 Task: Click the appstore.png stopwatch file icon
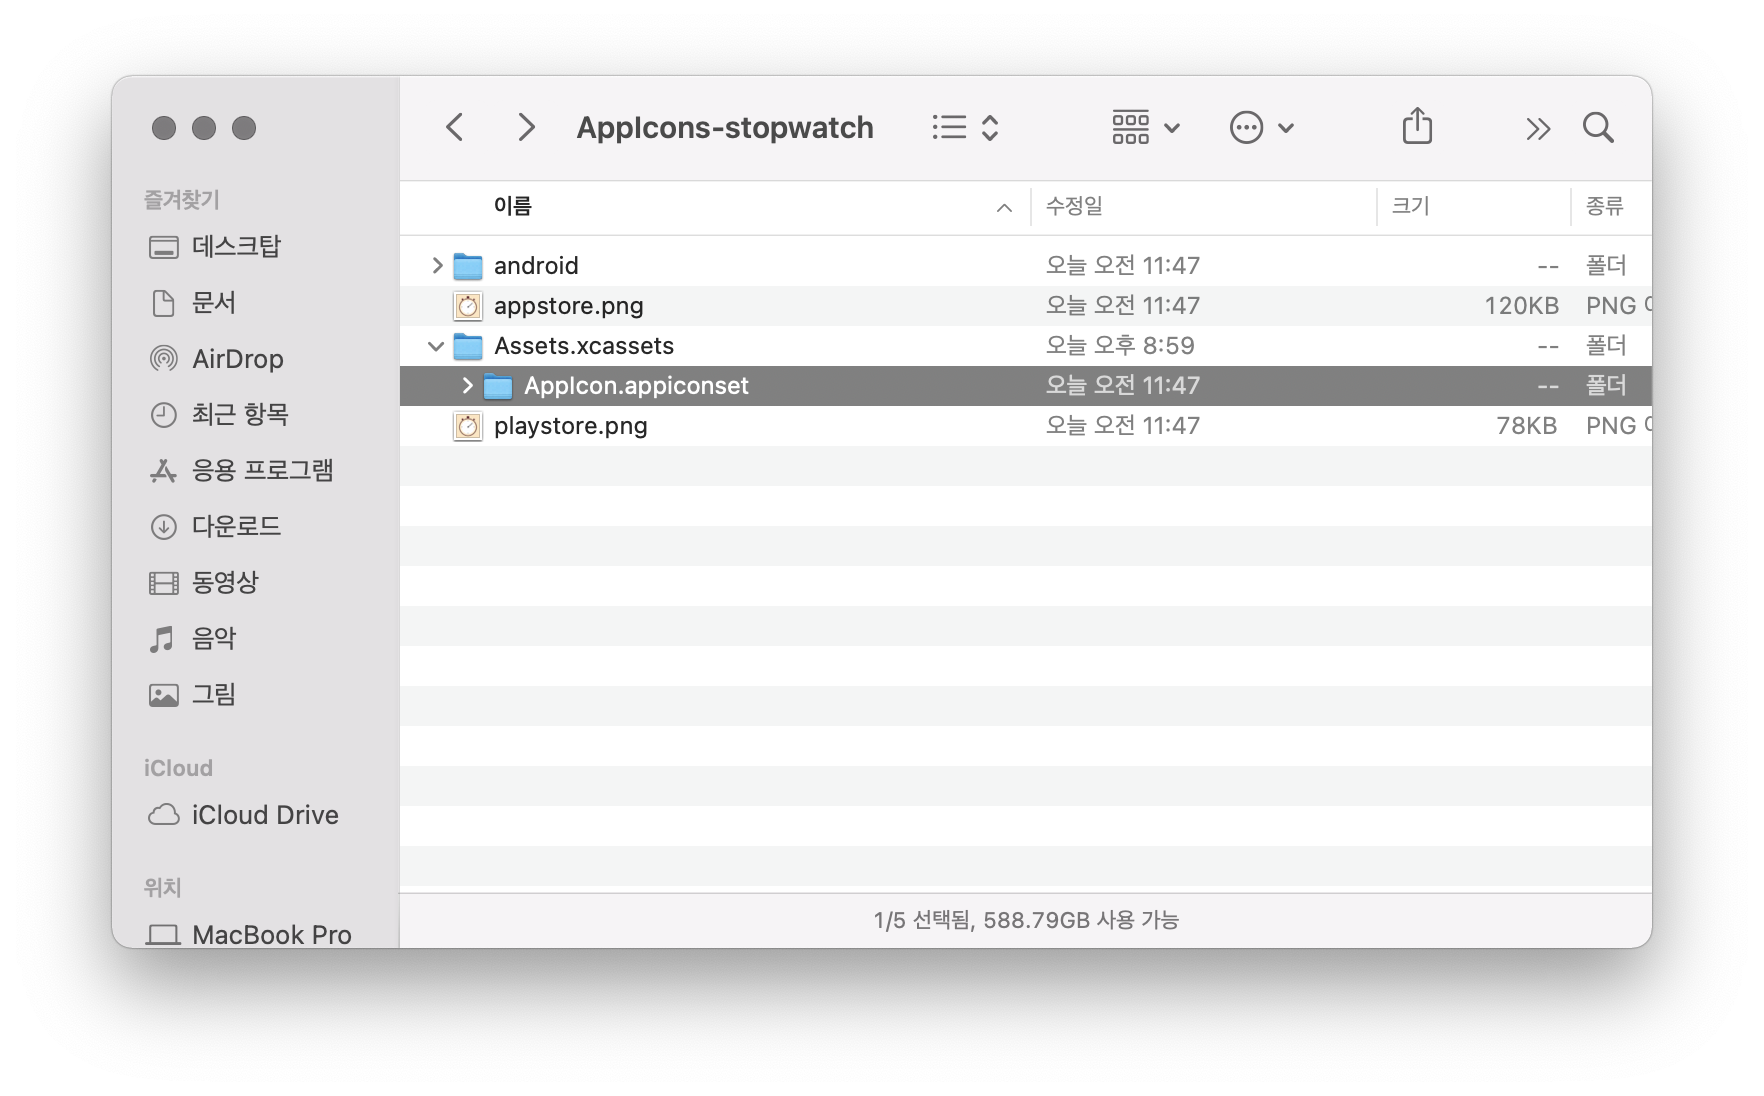pyautogui.click(x=467, y=306)
